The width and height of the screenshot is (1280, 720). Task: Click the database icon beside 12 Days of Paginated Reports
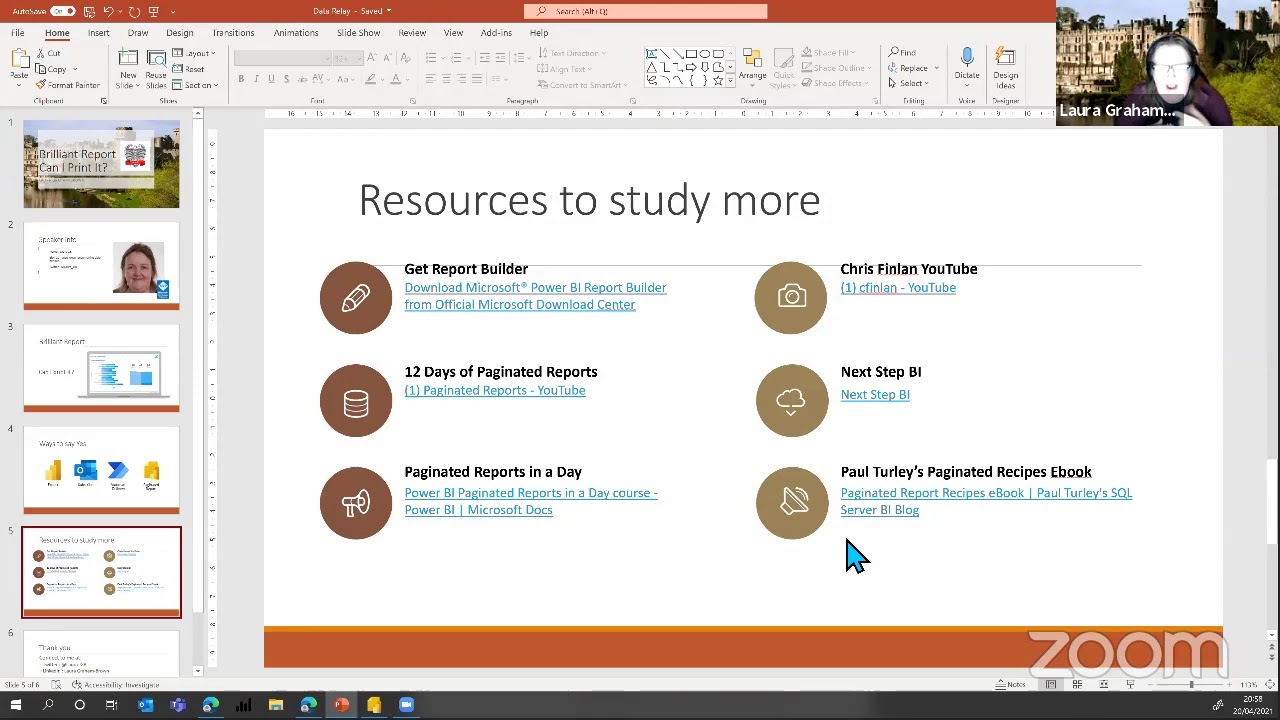[x=356, y=401]
